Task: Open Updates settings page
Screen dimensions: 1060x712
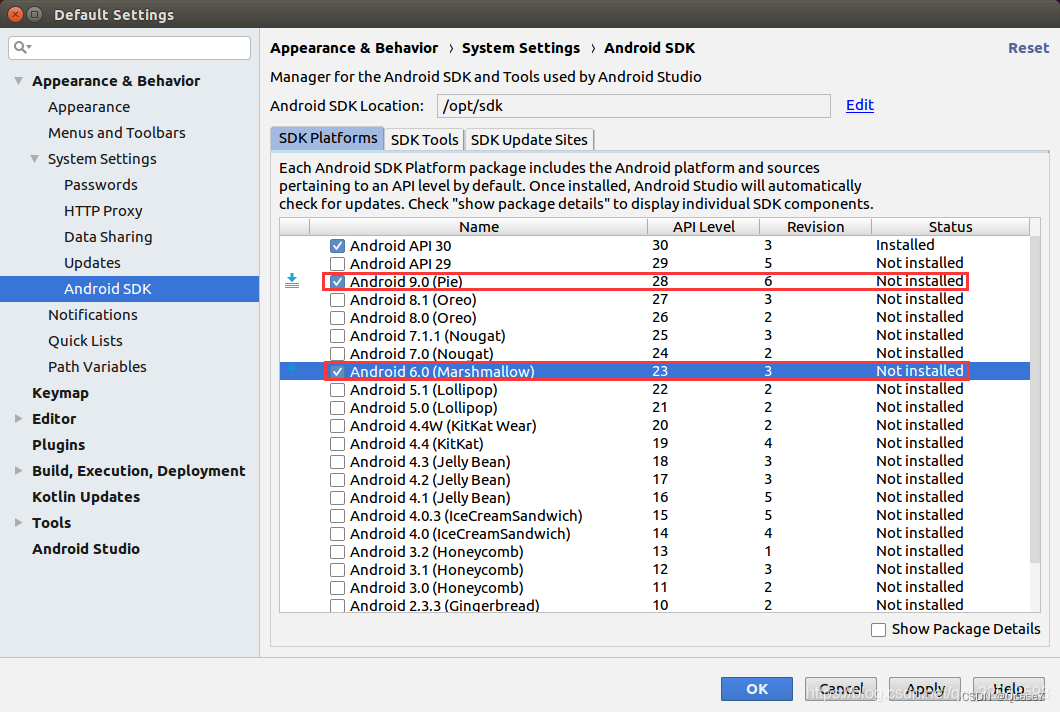Action: [92, 263]
